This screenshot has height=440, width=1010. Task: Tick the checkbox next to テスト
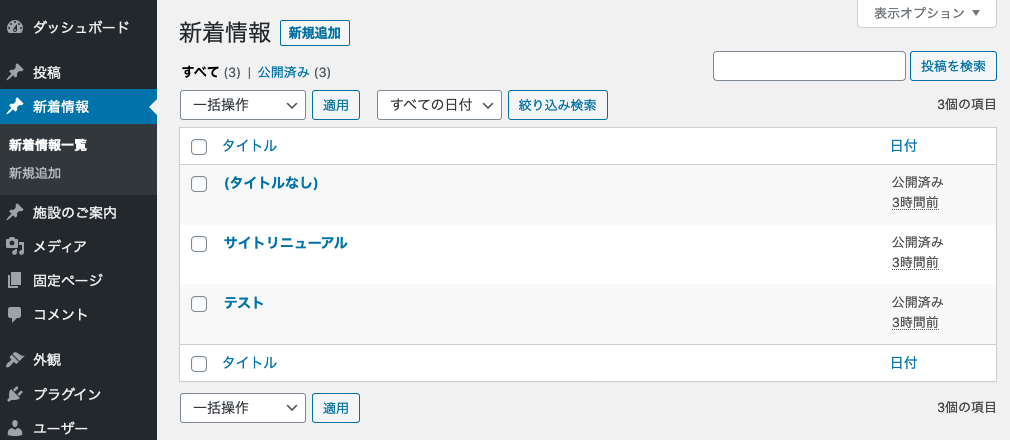click(x=199, y=303)
